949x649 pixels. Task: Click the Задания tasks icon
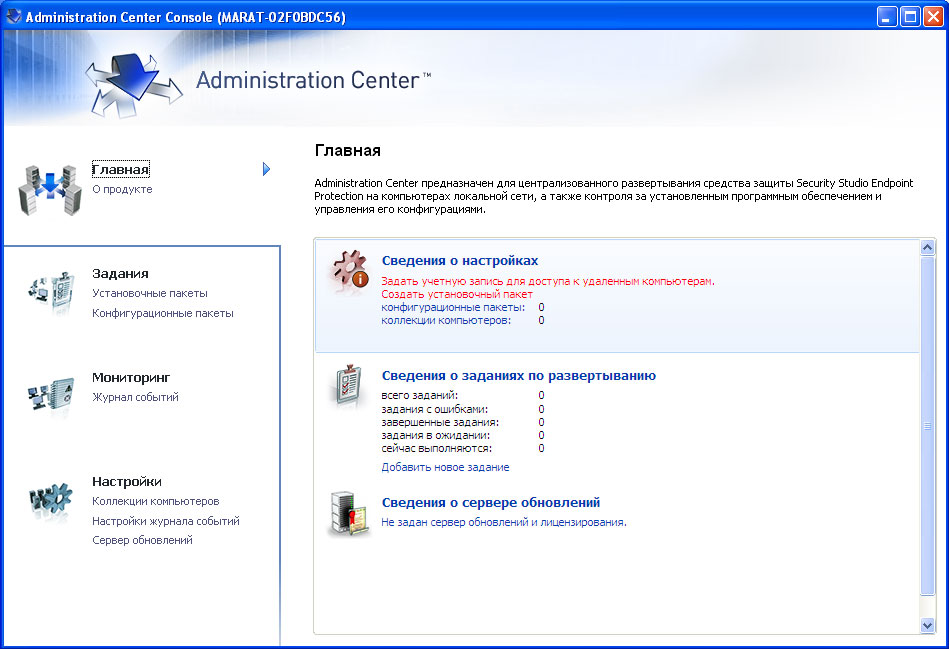pyautogui.click(x=51, y=292)
